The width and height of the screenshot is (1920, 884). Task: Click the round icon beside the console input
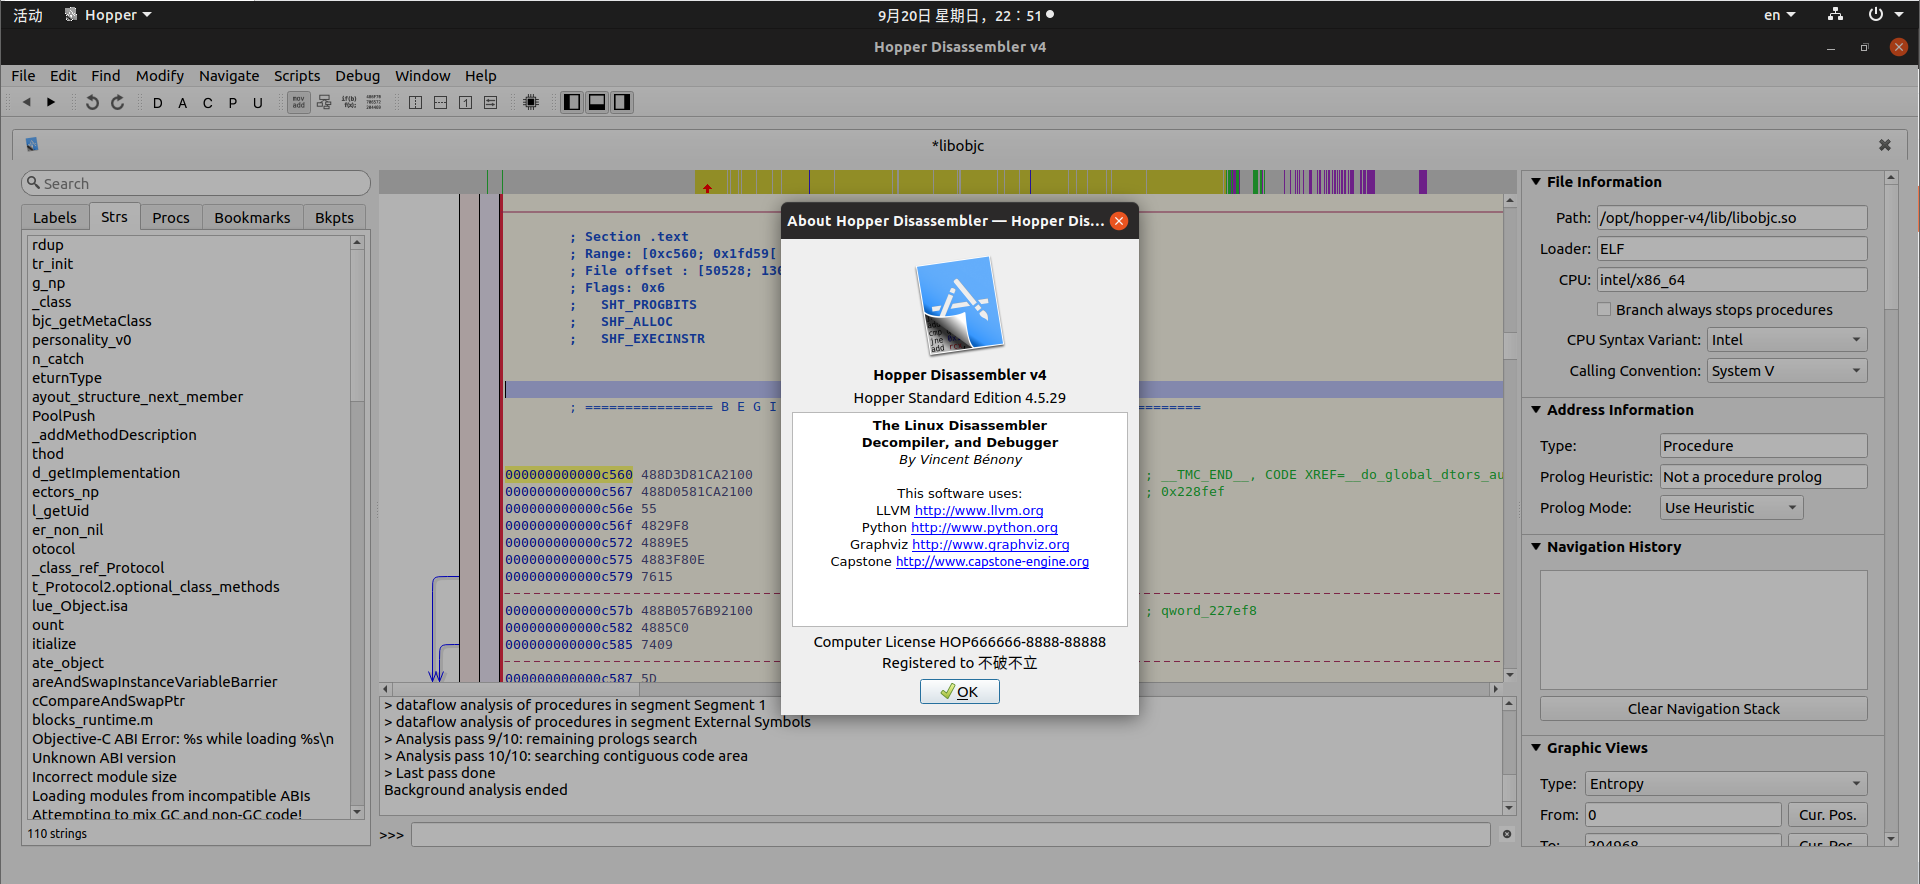pyautogui.click(x=1507, y=834)
